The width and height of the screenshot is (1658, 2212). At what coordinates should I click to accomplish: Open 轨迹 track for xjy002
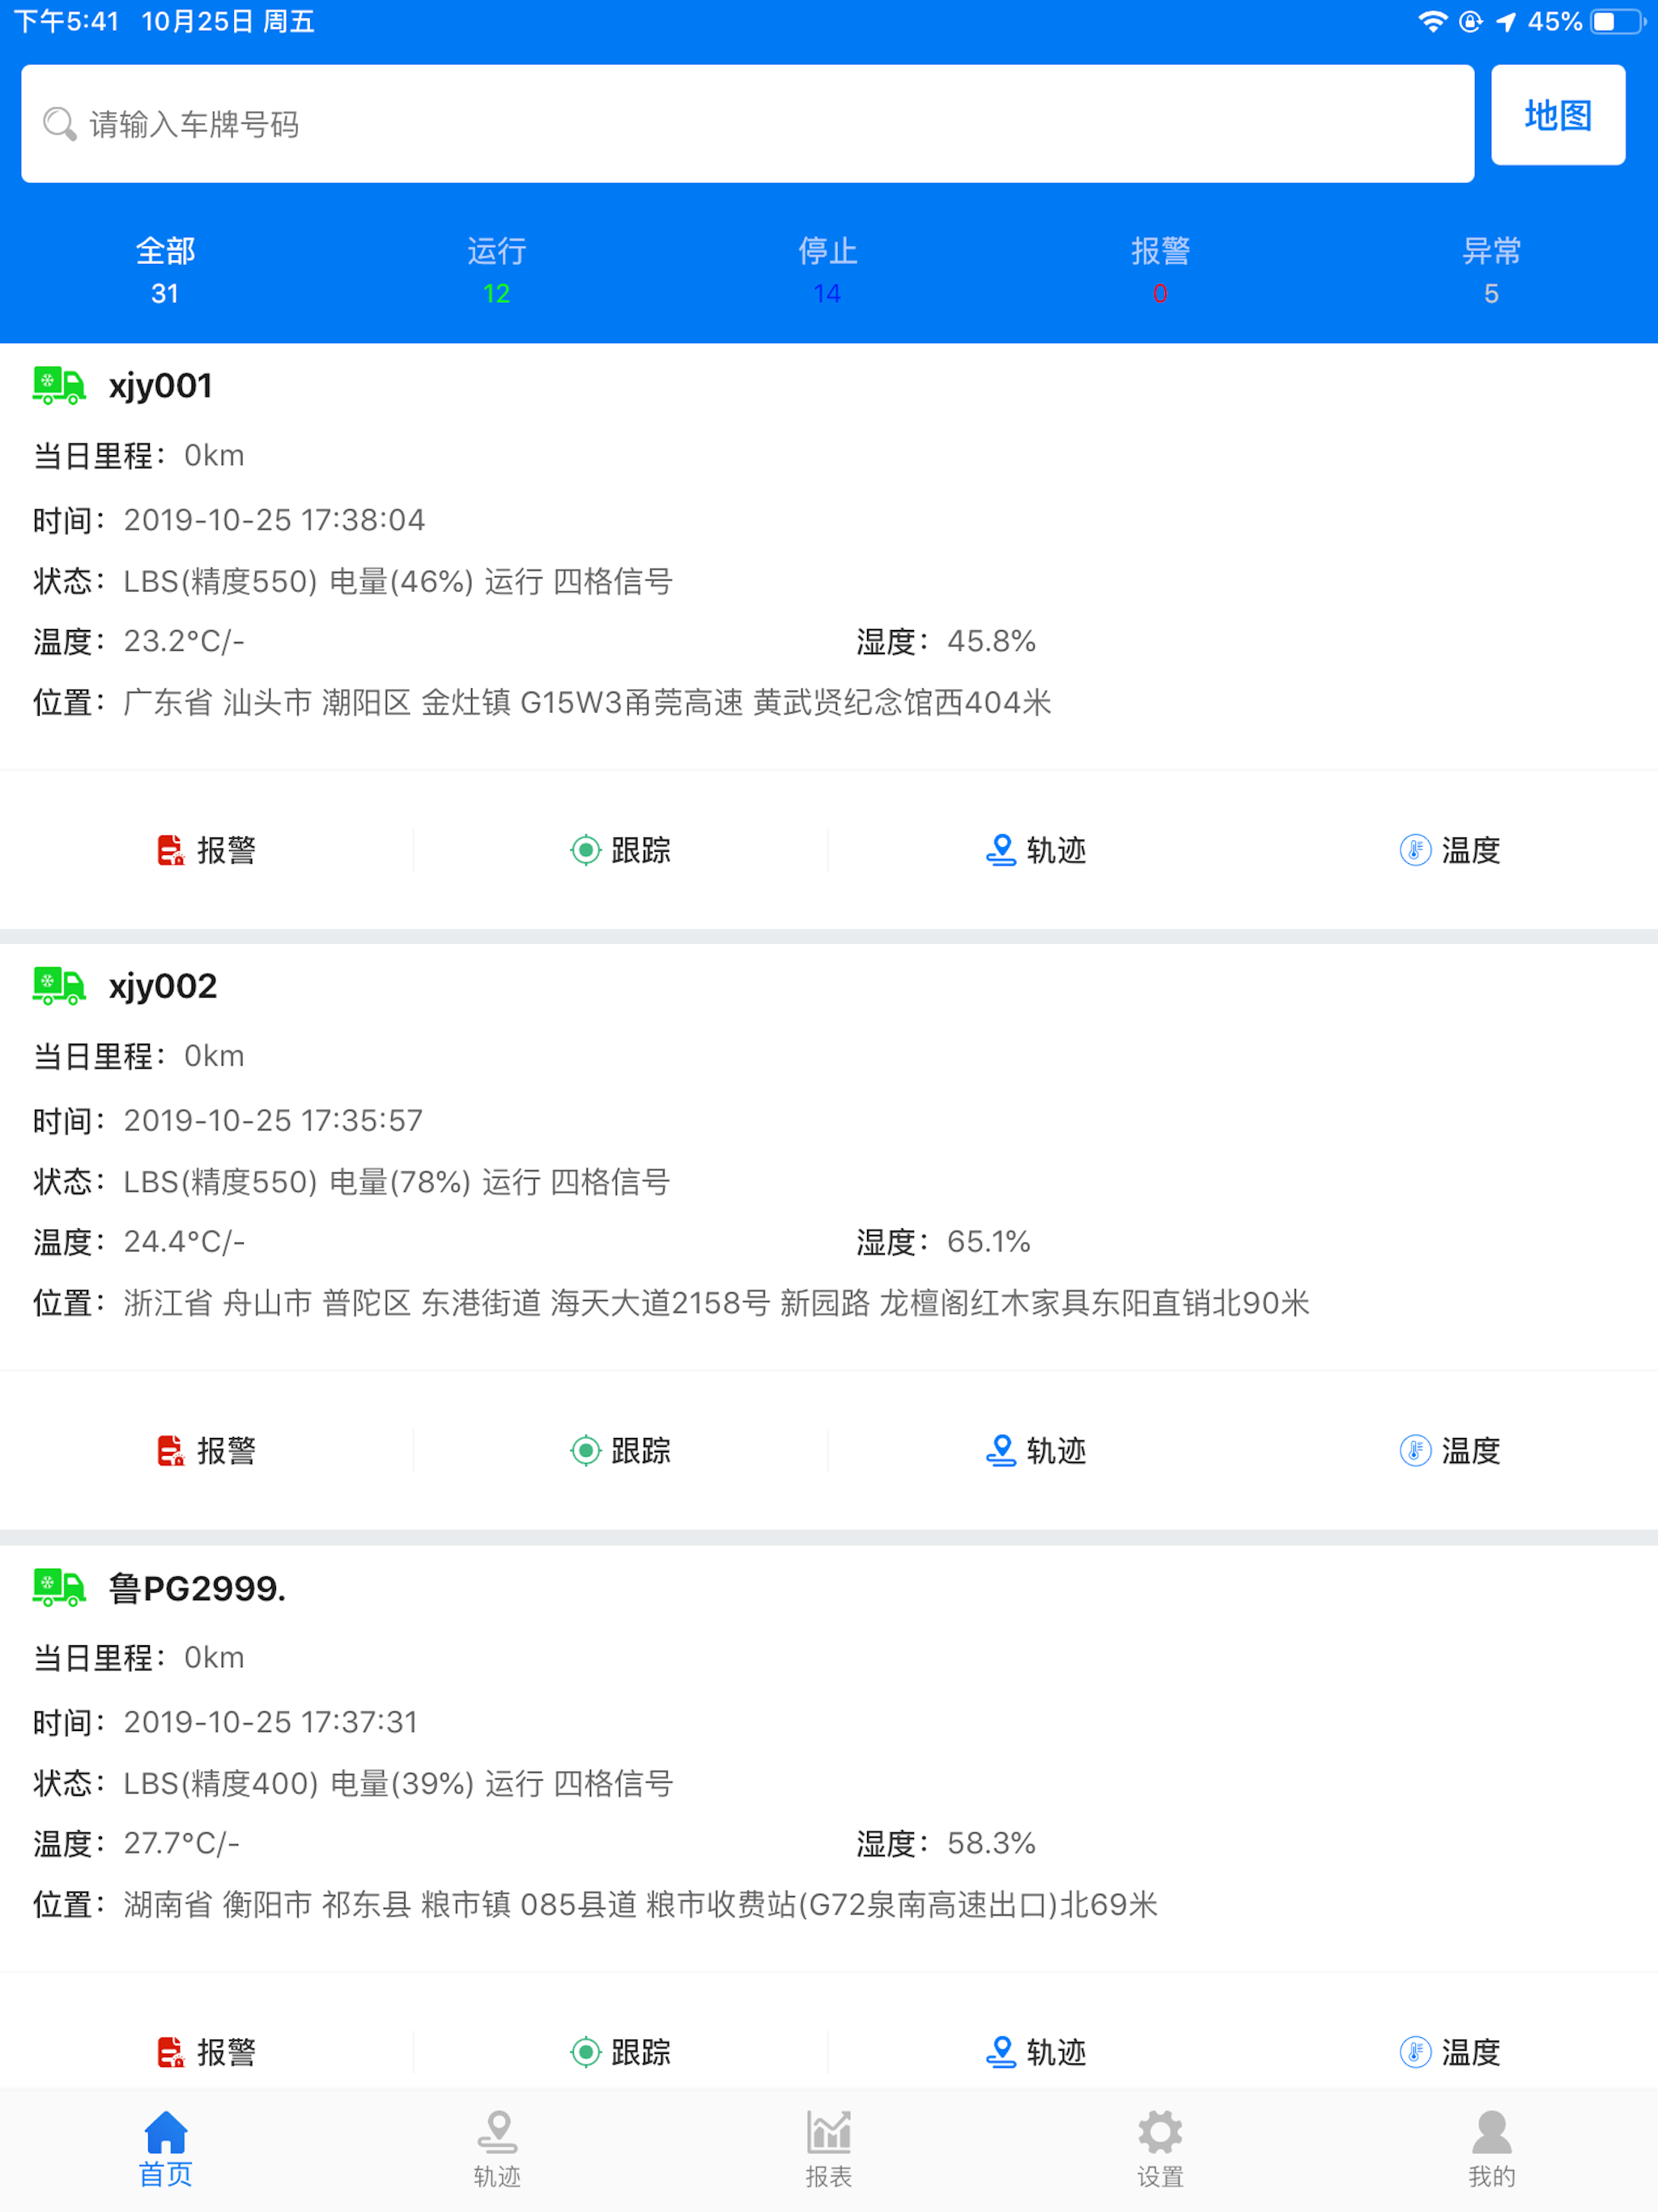pyautogui.click(x=1035, y=1450)
